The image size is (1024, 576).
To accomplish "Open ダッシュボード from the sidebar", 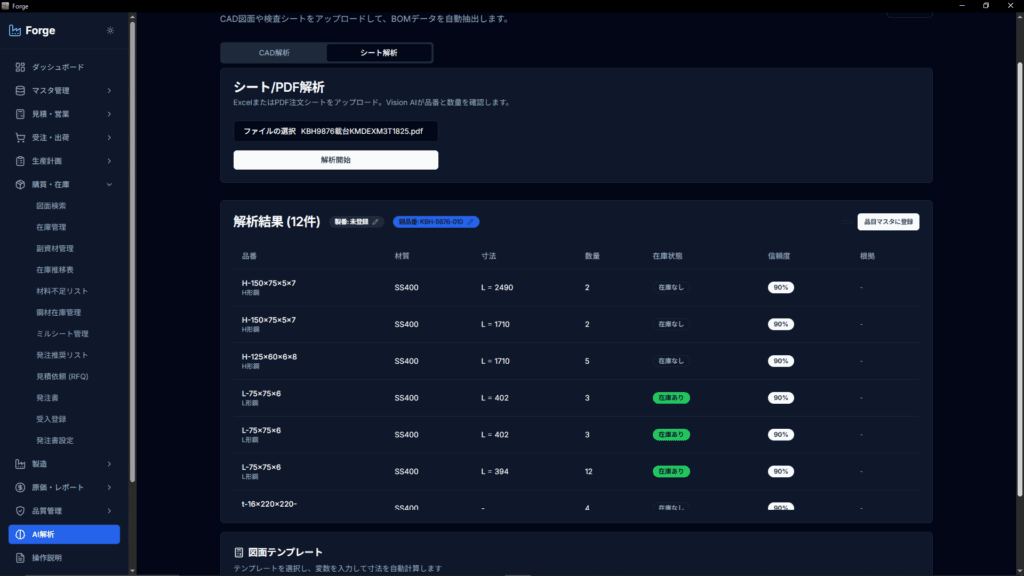I will (58, 67).
